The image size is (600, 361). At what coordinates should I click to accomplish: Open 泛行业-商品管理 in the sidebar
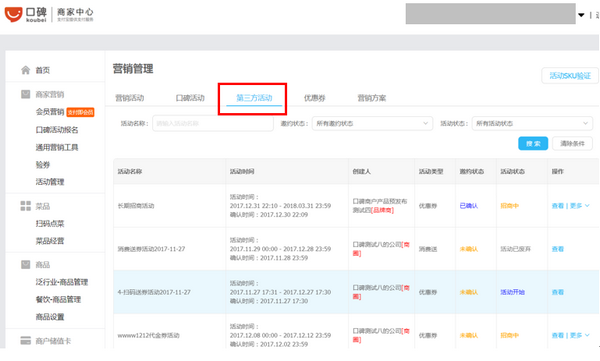click(62, 282)
